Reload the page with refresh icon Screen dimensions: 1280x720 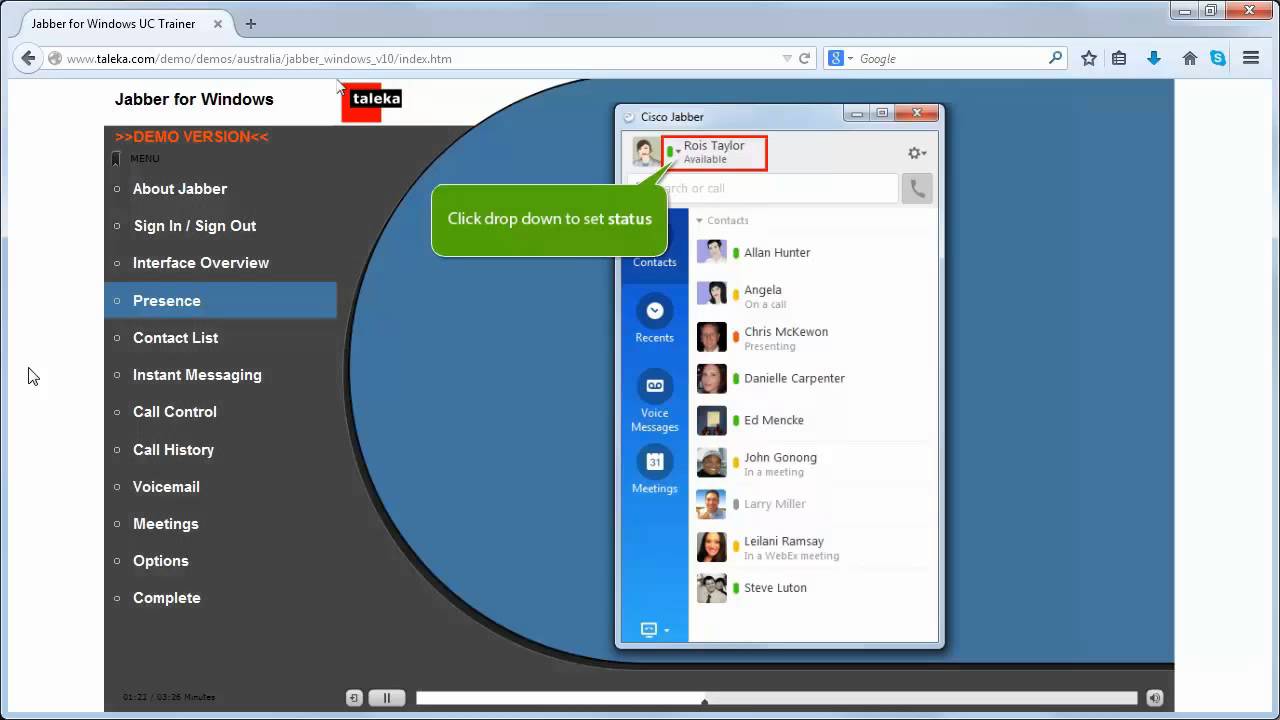point(804,59)
